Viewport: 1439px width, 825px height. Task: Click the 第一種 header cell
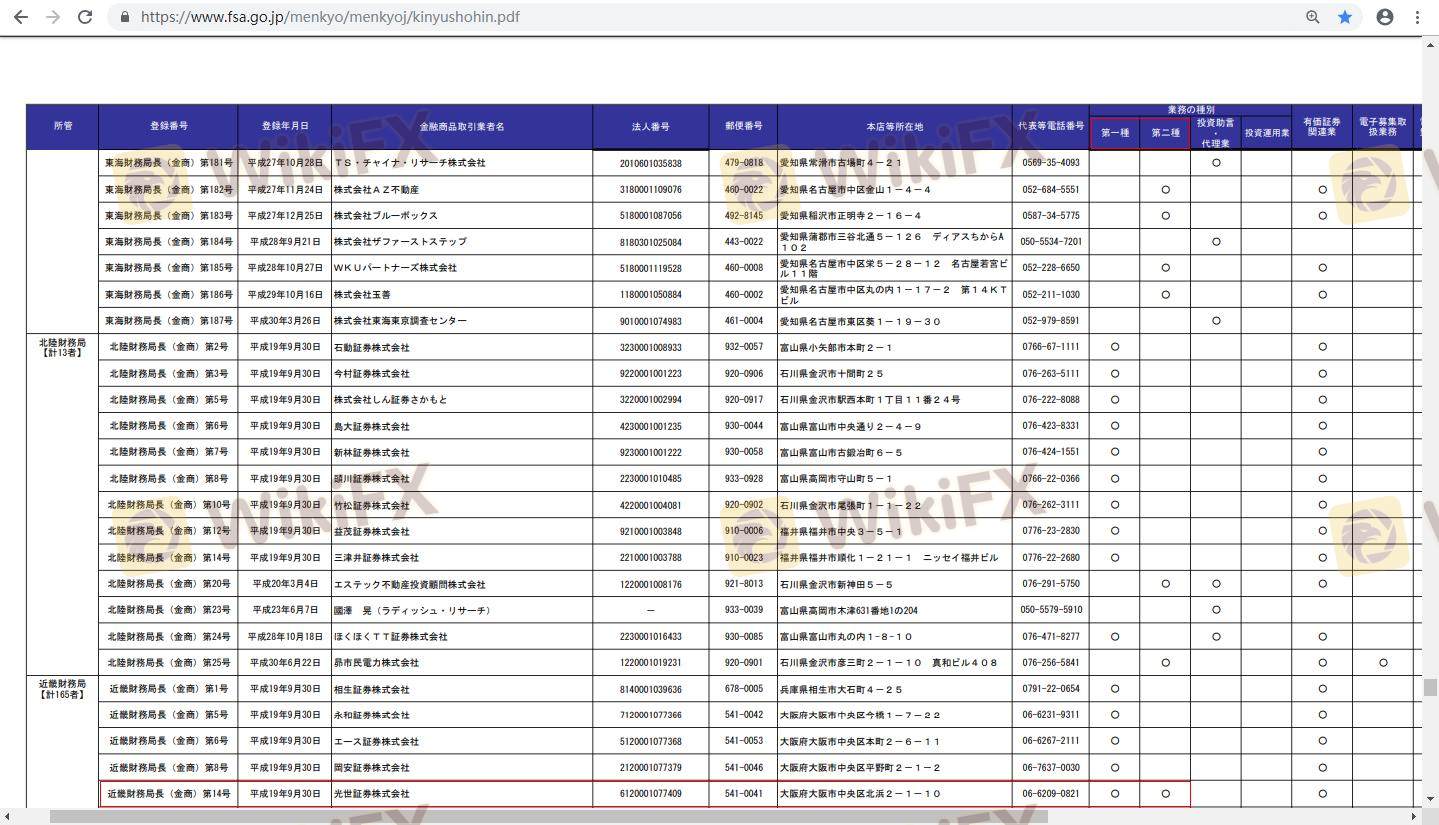(1114, 133)
